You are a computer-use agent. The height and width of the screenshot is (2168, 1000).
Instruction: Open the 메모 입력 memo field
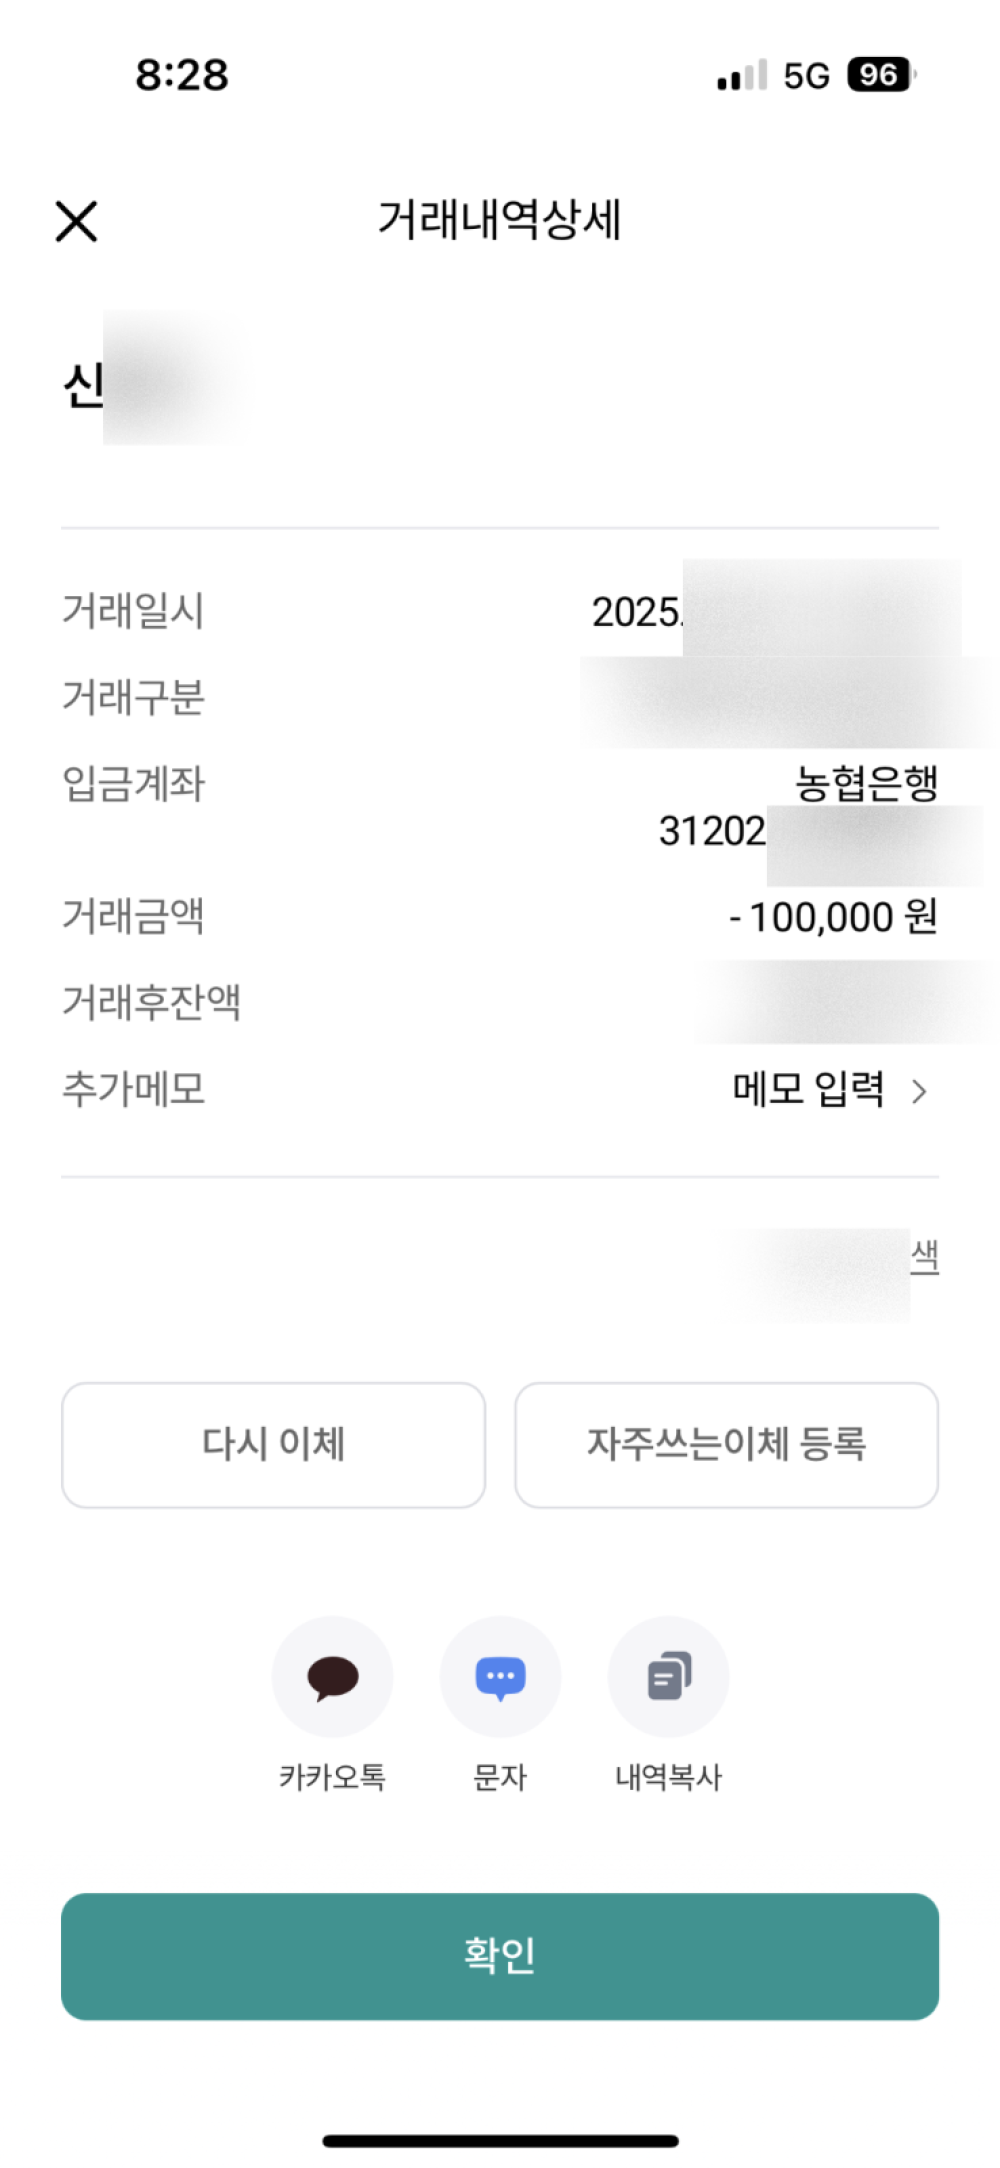pyautogui.click(x=808, y=1089)
